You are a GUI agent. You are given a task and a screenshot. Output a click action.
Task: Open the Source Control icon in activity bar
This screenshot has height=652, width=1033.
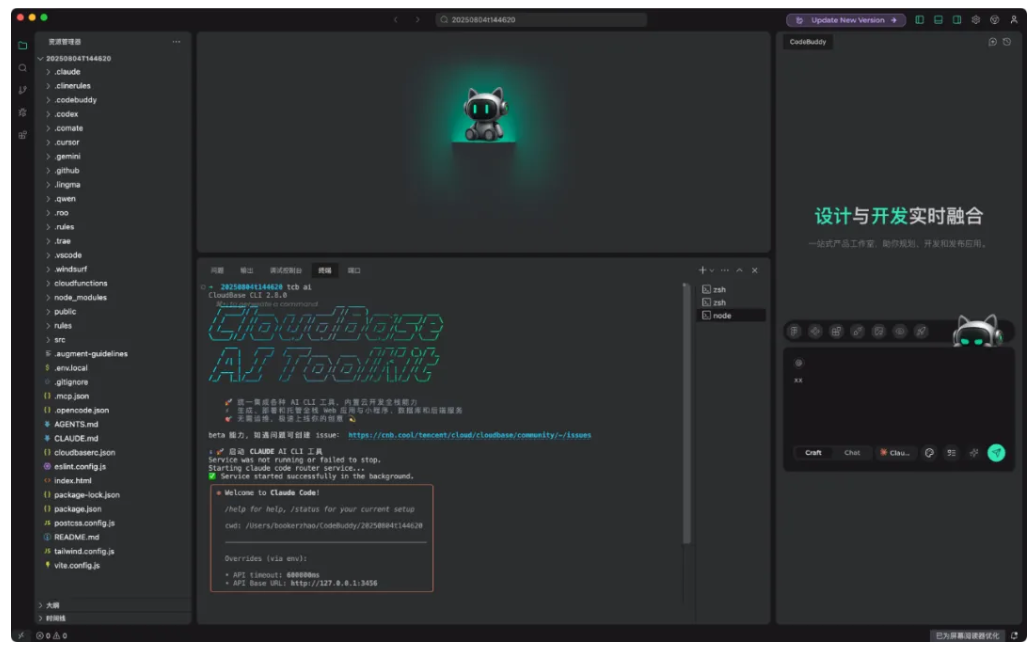pos(22,90)
